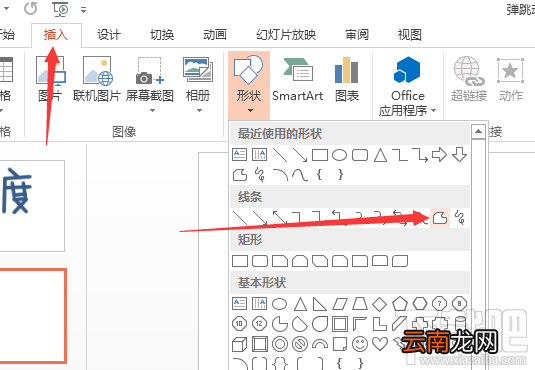Pick the Down Arrow in recently used shapes
The height and width of the screenshot is (370, 535).
click(459, 155)
